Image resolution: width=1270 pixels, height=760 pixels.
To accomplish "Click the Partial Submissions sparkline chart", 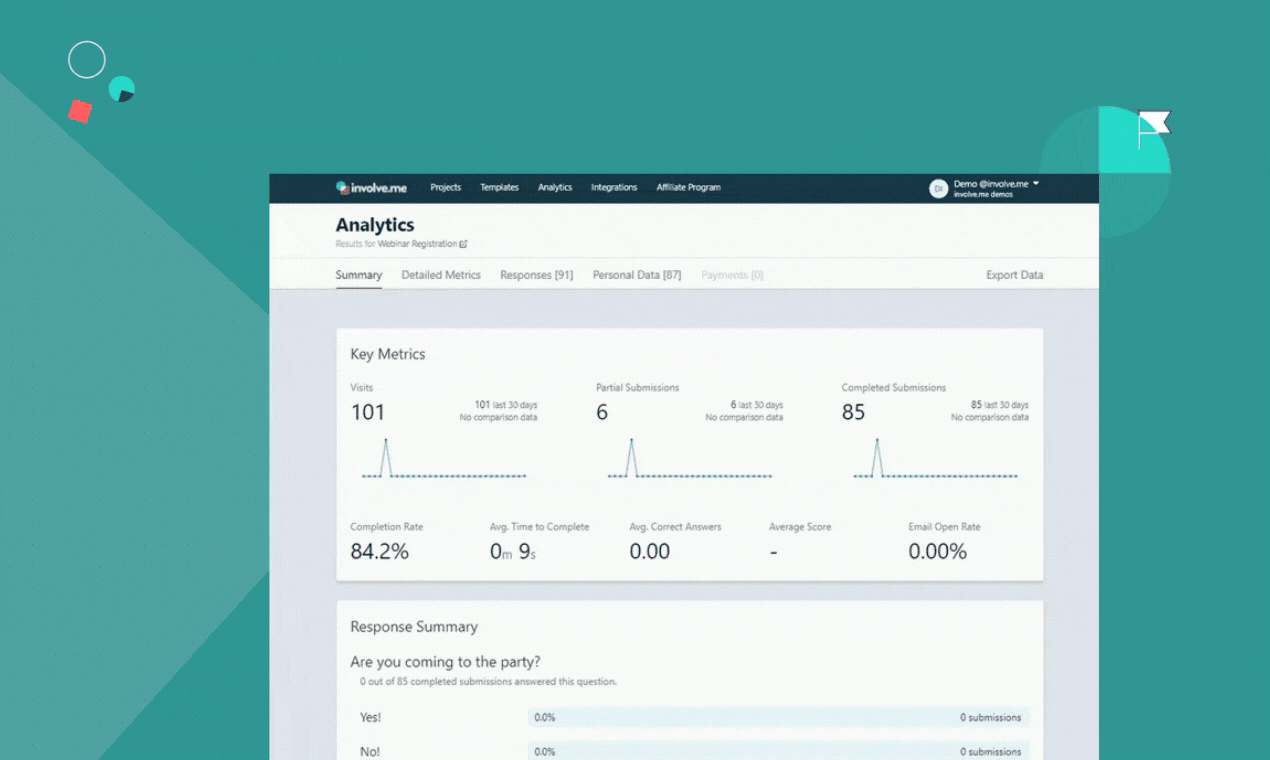I will 690,459.
